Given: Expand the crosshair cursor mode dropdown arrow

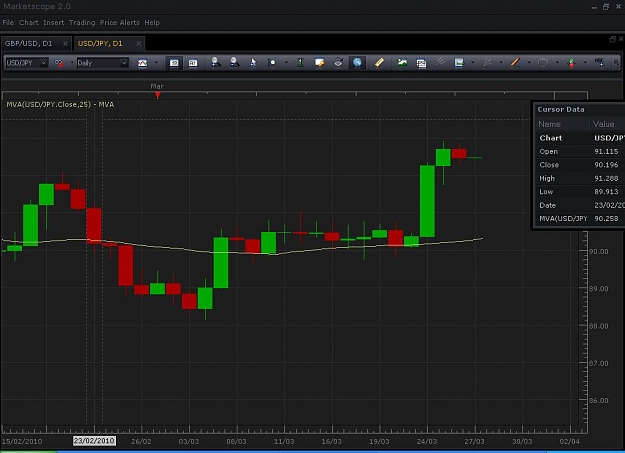Looking at the screenshot, I should [286, 63].
